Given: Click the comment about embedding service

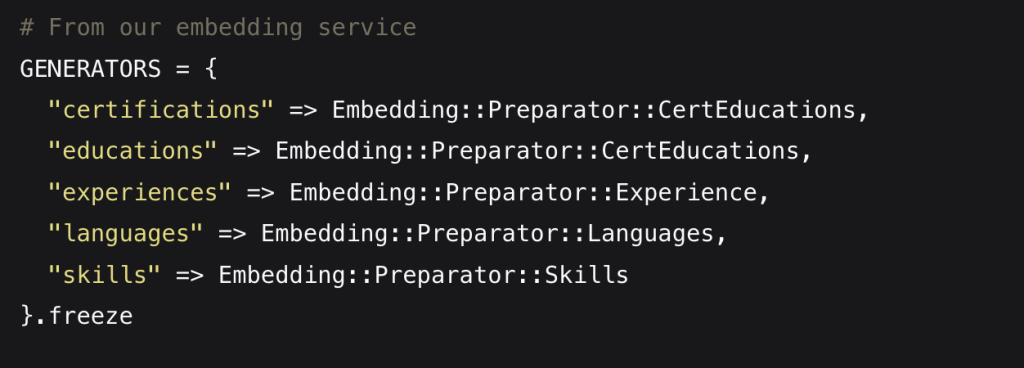Looking at the screenshot, I should (x=218, y=27).
